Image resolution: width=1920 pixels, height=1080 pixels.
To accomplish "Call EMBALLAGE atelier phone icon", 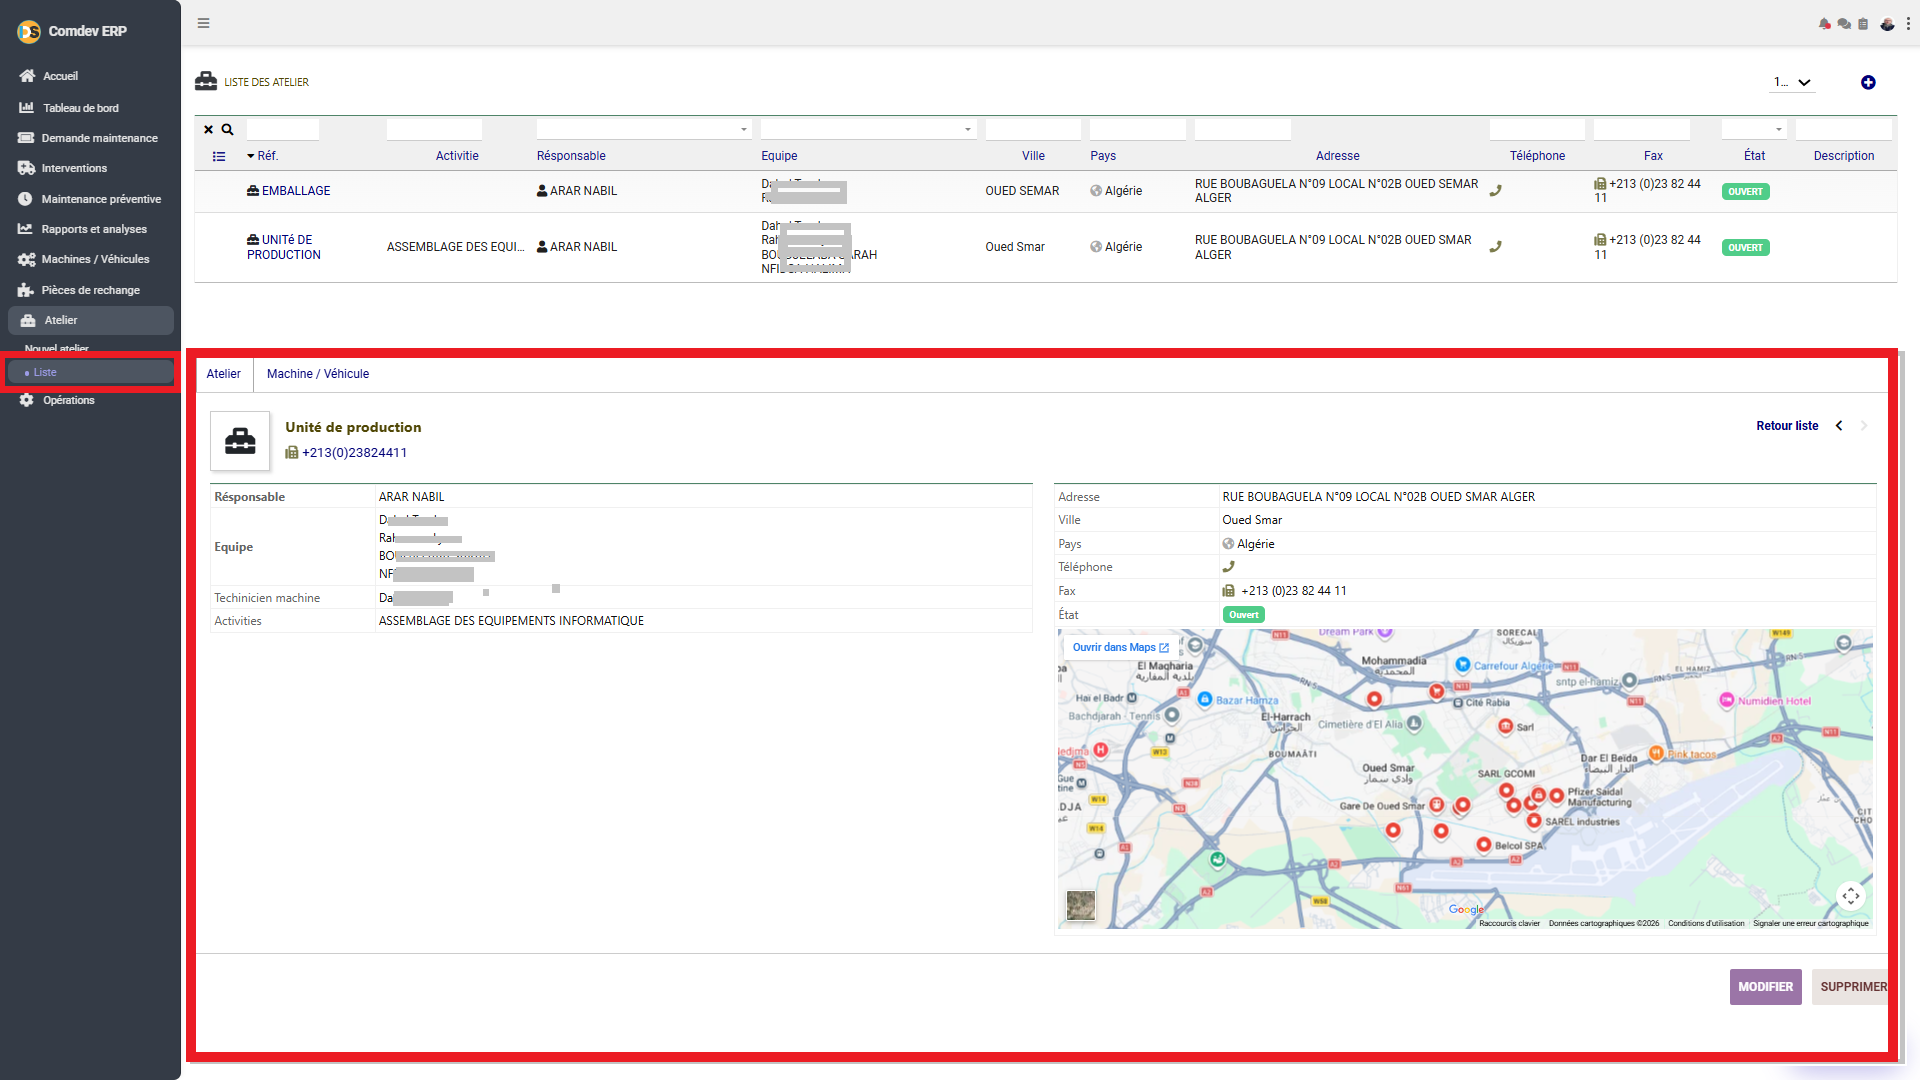I will coord(1496,191).
